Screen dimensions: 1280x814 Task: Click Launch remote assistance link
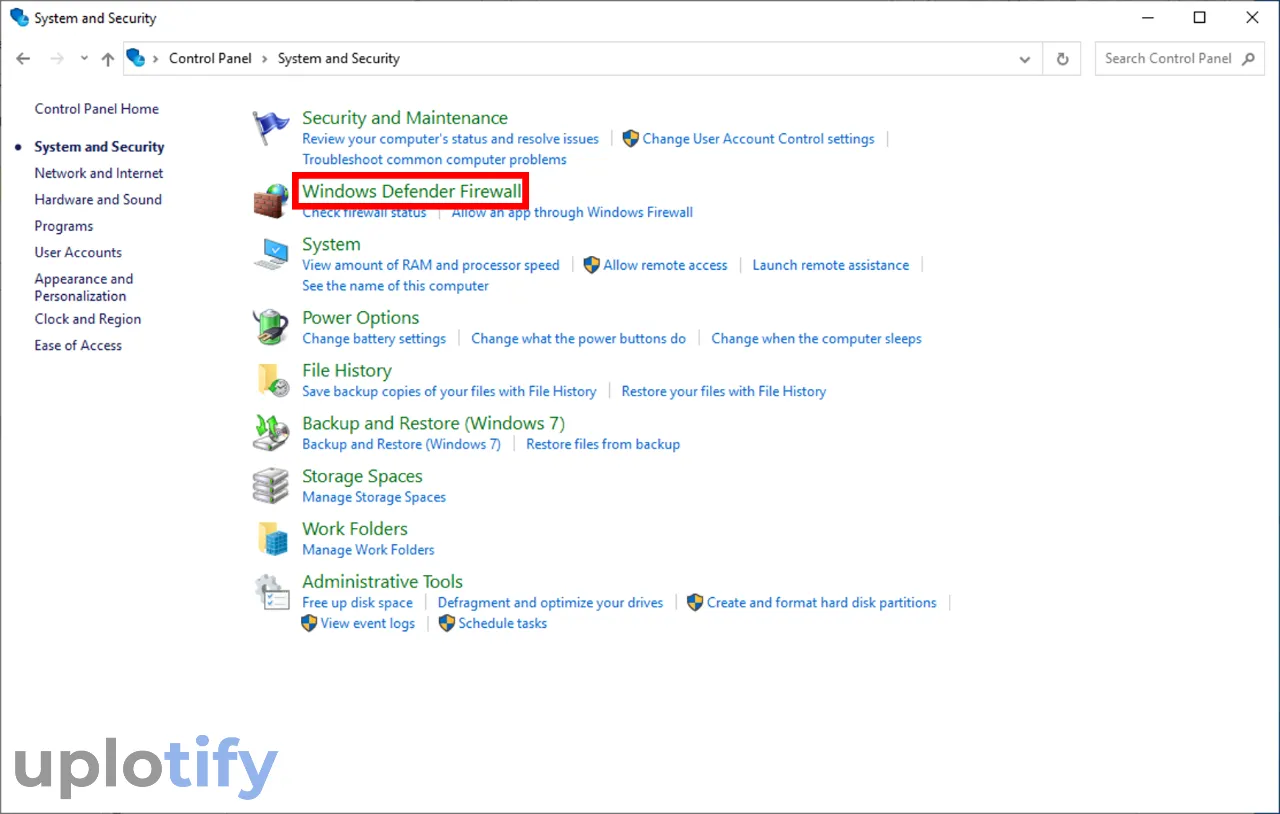pyautogui.click(x=831, y=265)
